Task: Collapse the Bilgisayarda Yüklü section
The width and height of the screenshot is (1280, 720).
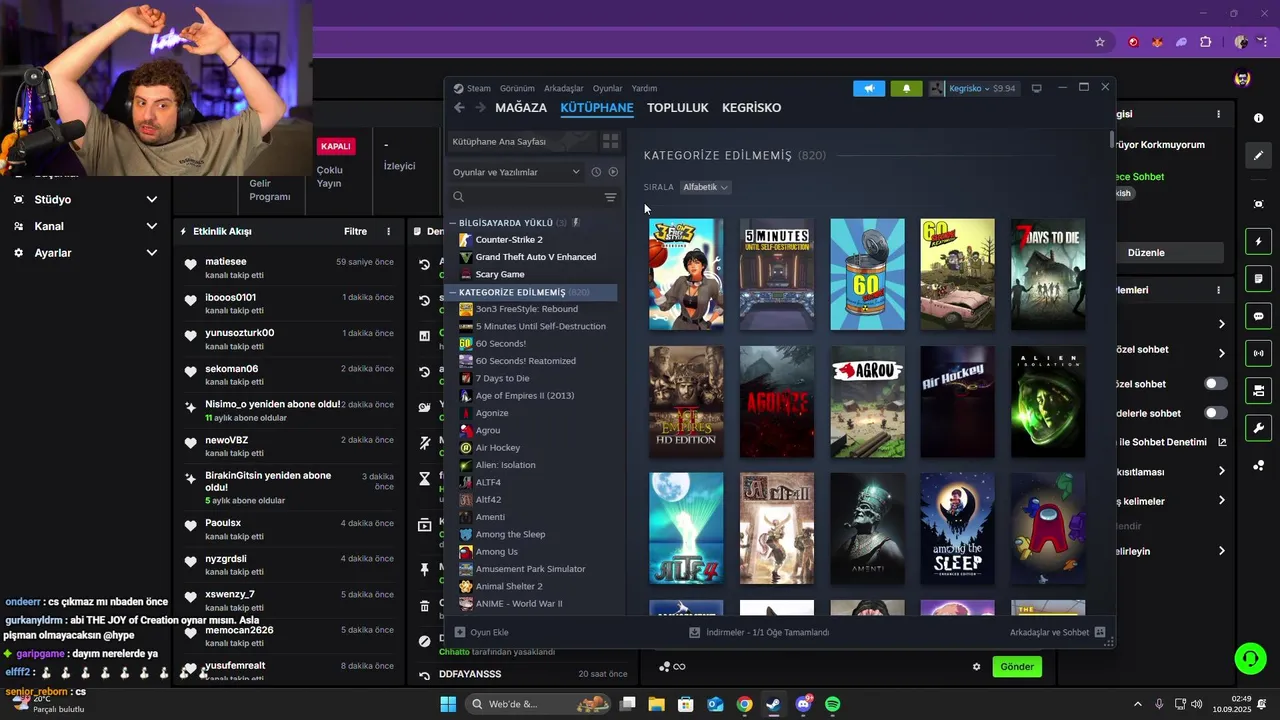Action: click(453, 223)
